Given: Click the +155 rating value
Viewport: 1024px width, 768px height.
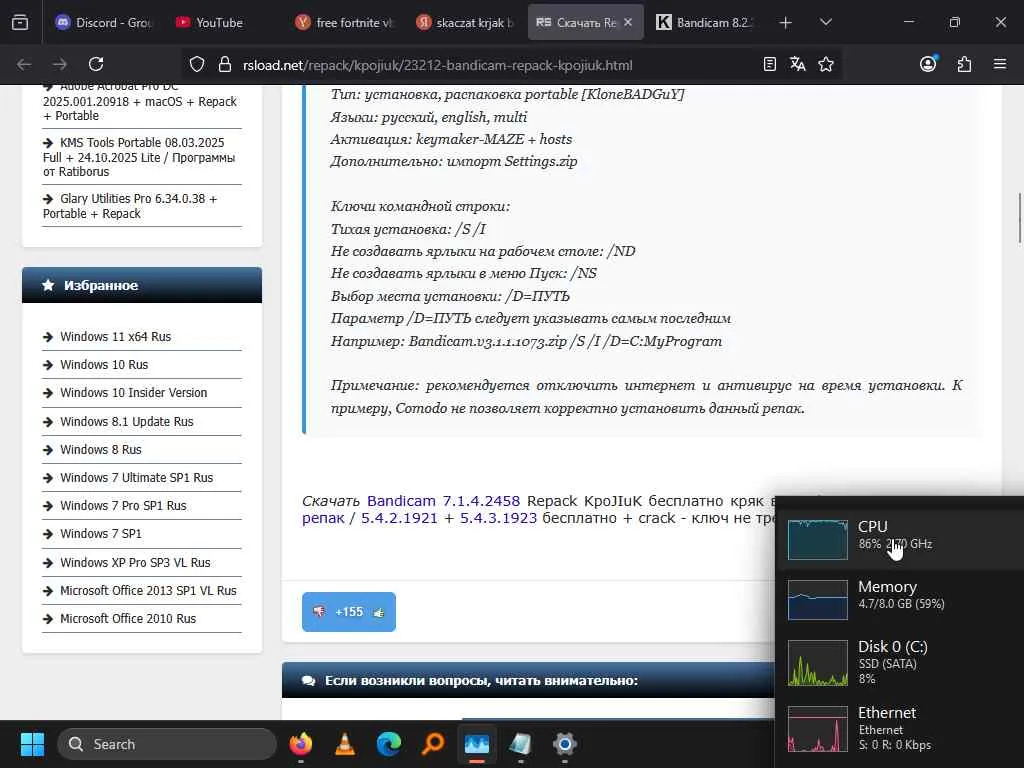Looking at the screenshot, I should click(349, 612).
